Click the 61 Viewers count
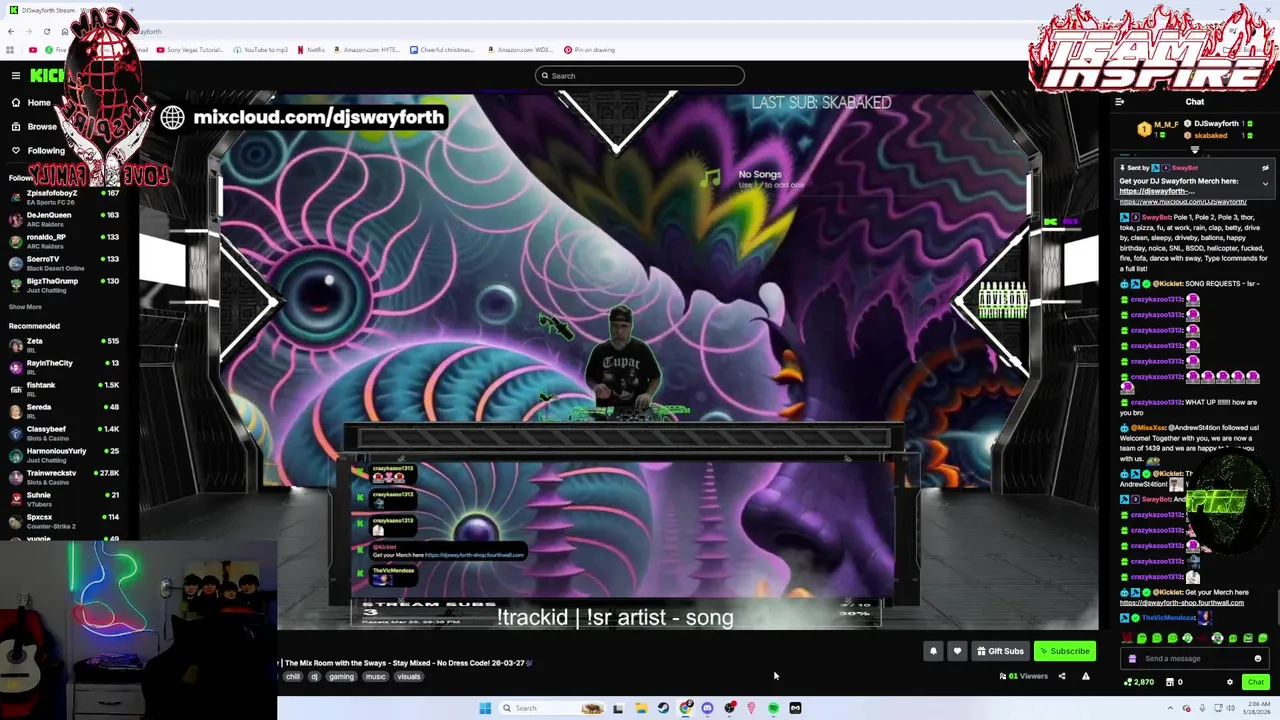 point(1023,676)
